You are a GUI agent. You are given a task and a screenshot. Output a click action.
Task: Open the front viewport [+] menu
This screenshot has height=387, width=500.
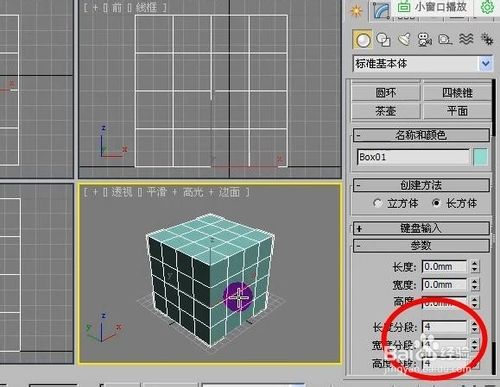[95, 7]
